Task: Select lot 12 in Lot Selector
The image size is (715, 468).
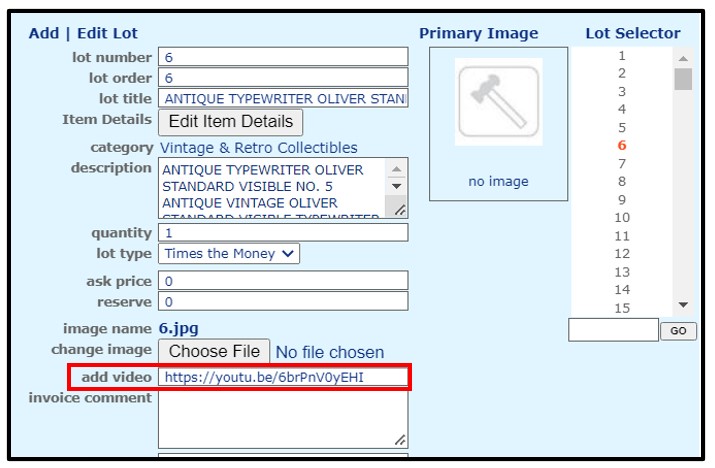Action: (622, 254)
